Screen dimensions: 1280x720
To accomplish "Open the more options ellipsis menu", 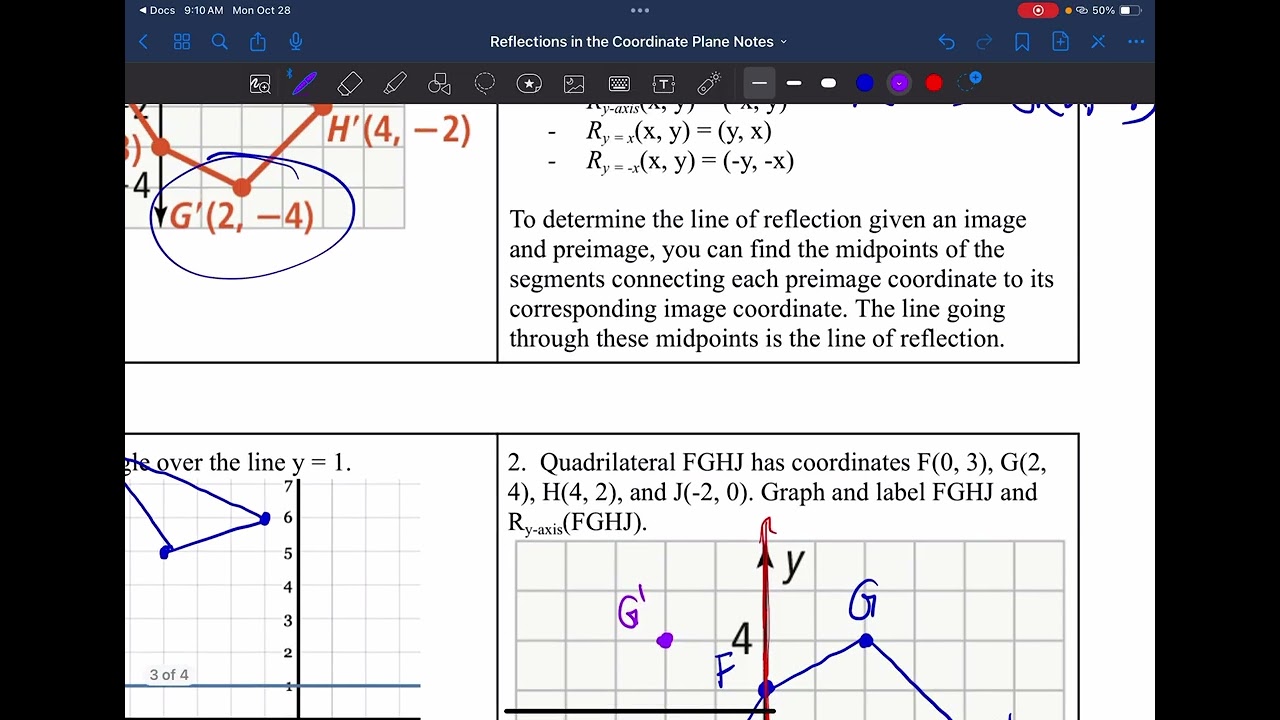I will (1136, 42).
